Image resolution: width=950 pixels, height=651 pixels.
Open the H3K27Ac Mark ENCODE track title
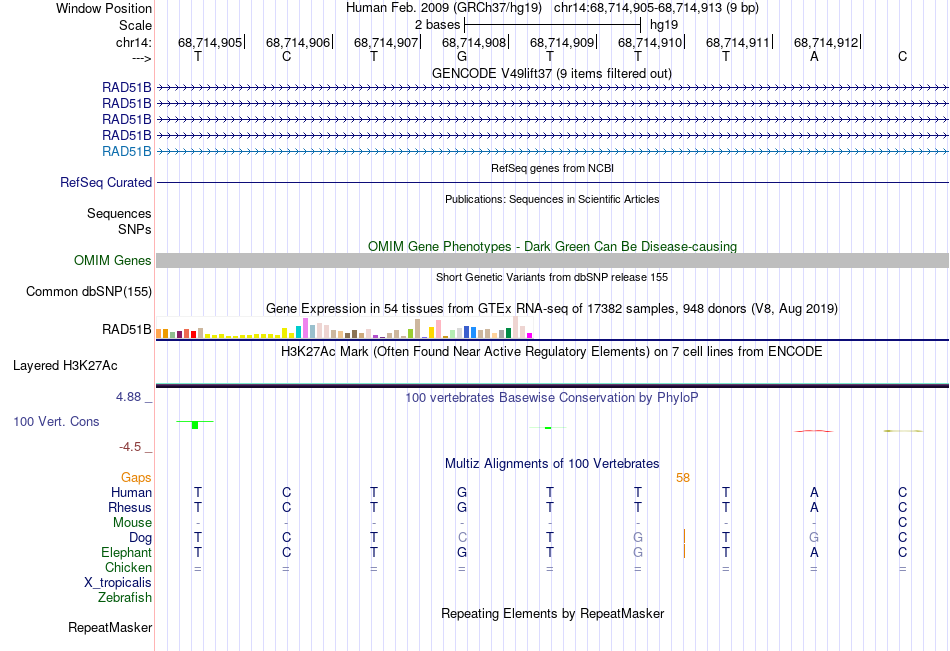[552, 352]
